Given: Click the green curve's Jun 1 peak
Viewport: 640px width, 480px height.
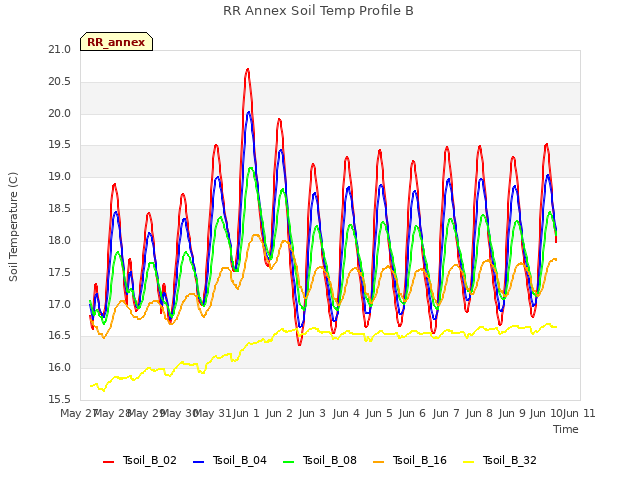Looking at the screenshot, I should (x=251, y=168).
